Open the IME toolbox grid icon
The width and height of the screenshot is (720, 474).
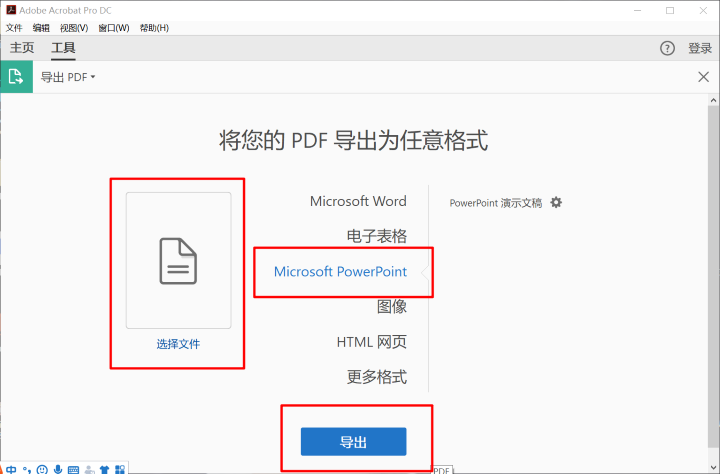(120, 469)
